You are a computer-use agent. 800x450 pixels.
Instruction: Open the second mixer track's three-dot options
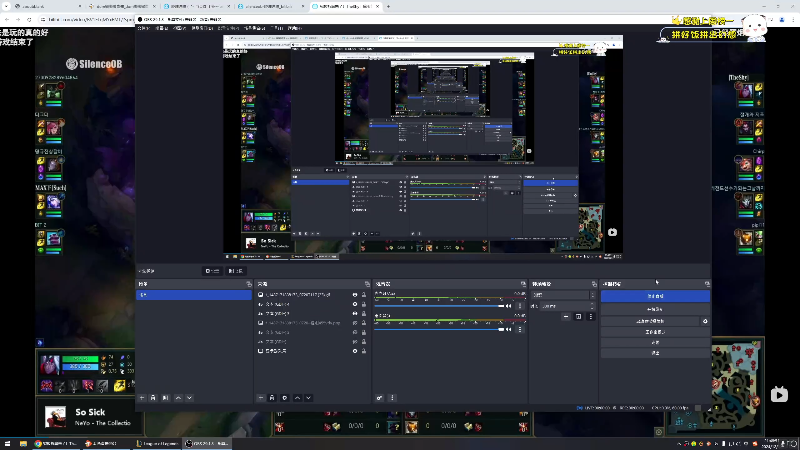pos(520,330)
